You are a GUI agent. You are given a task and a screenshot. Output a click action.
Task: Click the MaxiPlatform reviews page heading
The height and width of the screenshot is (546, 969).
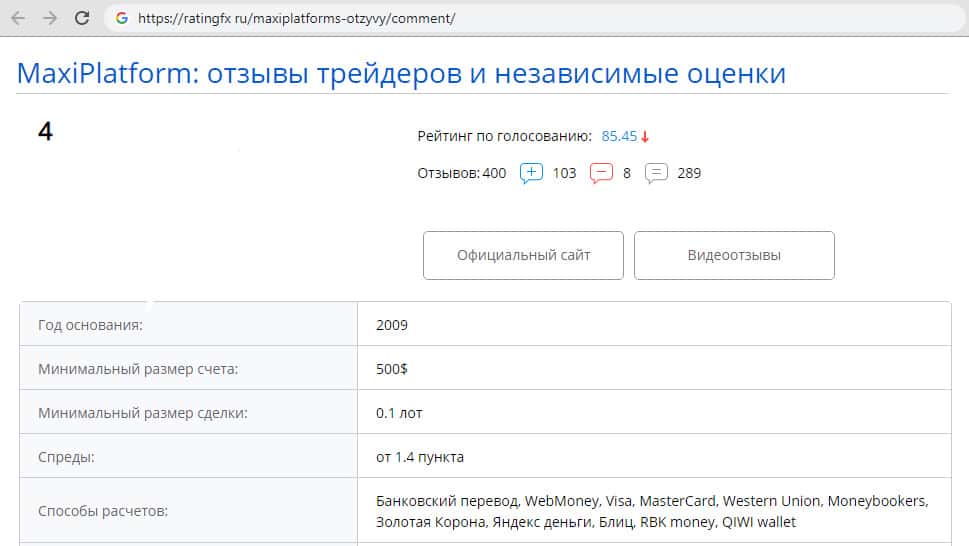click(x=401, y=73)
